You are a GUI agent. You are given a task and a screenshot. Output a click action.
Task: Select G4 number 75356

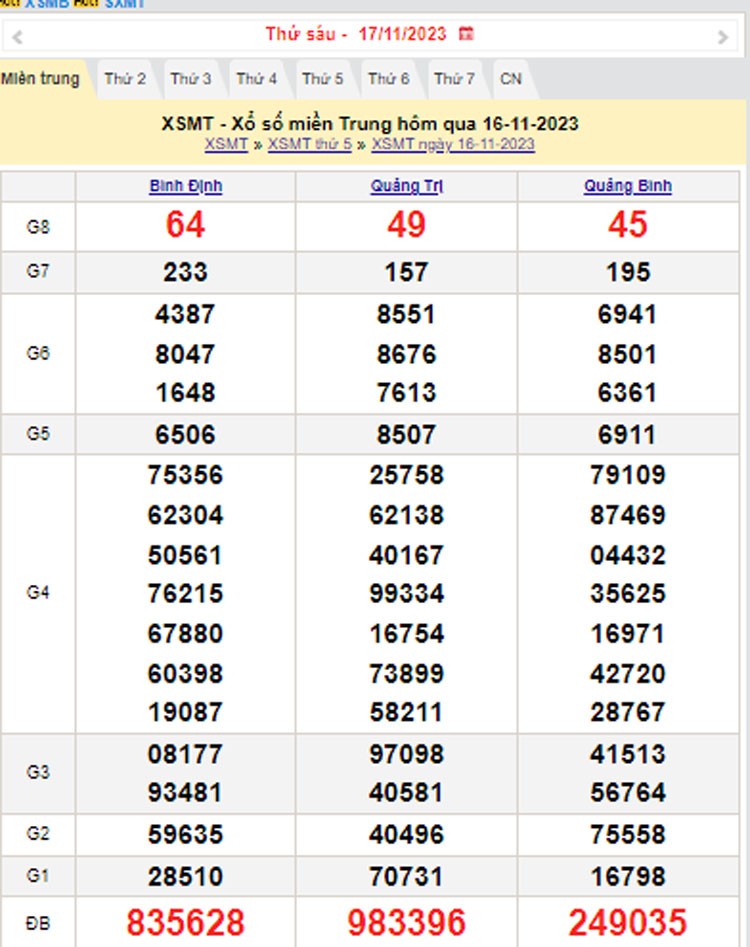coord(185,475)
